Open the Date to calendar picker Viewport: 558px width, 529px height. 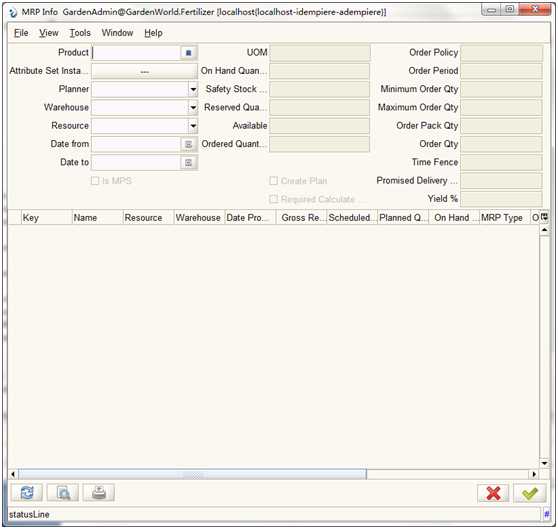[x=189, y=163]
